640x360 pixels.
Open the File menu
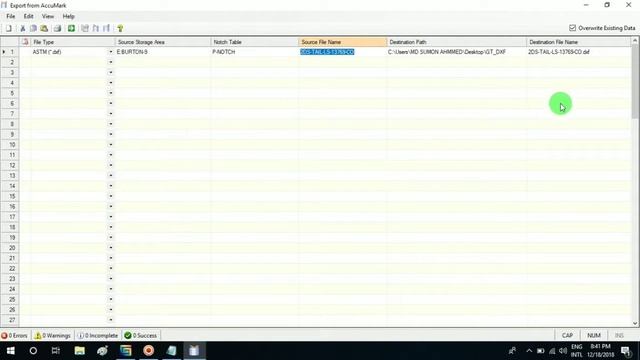tap(11, 16)
